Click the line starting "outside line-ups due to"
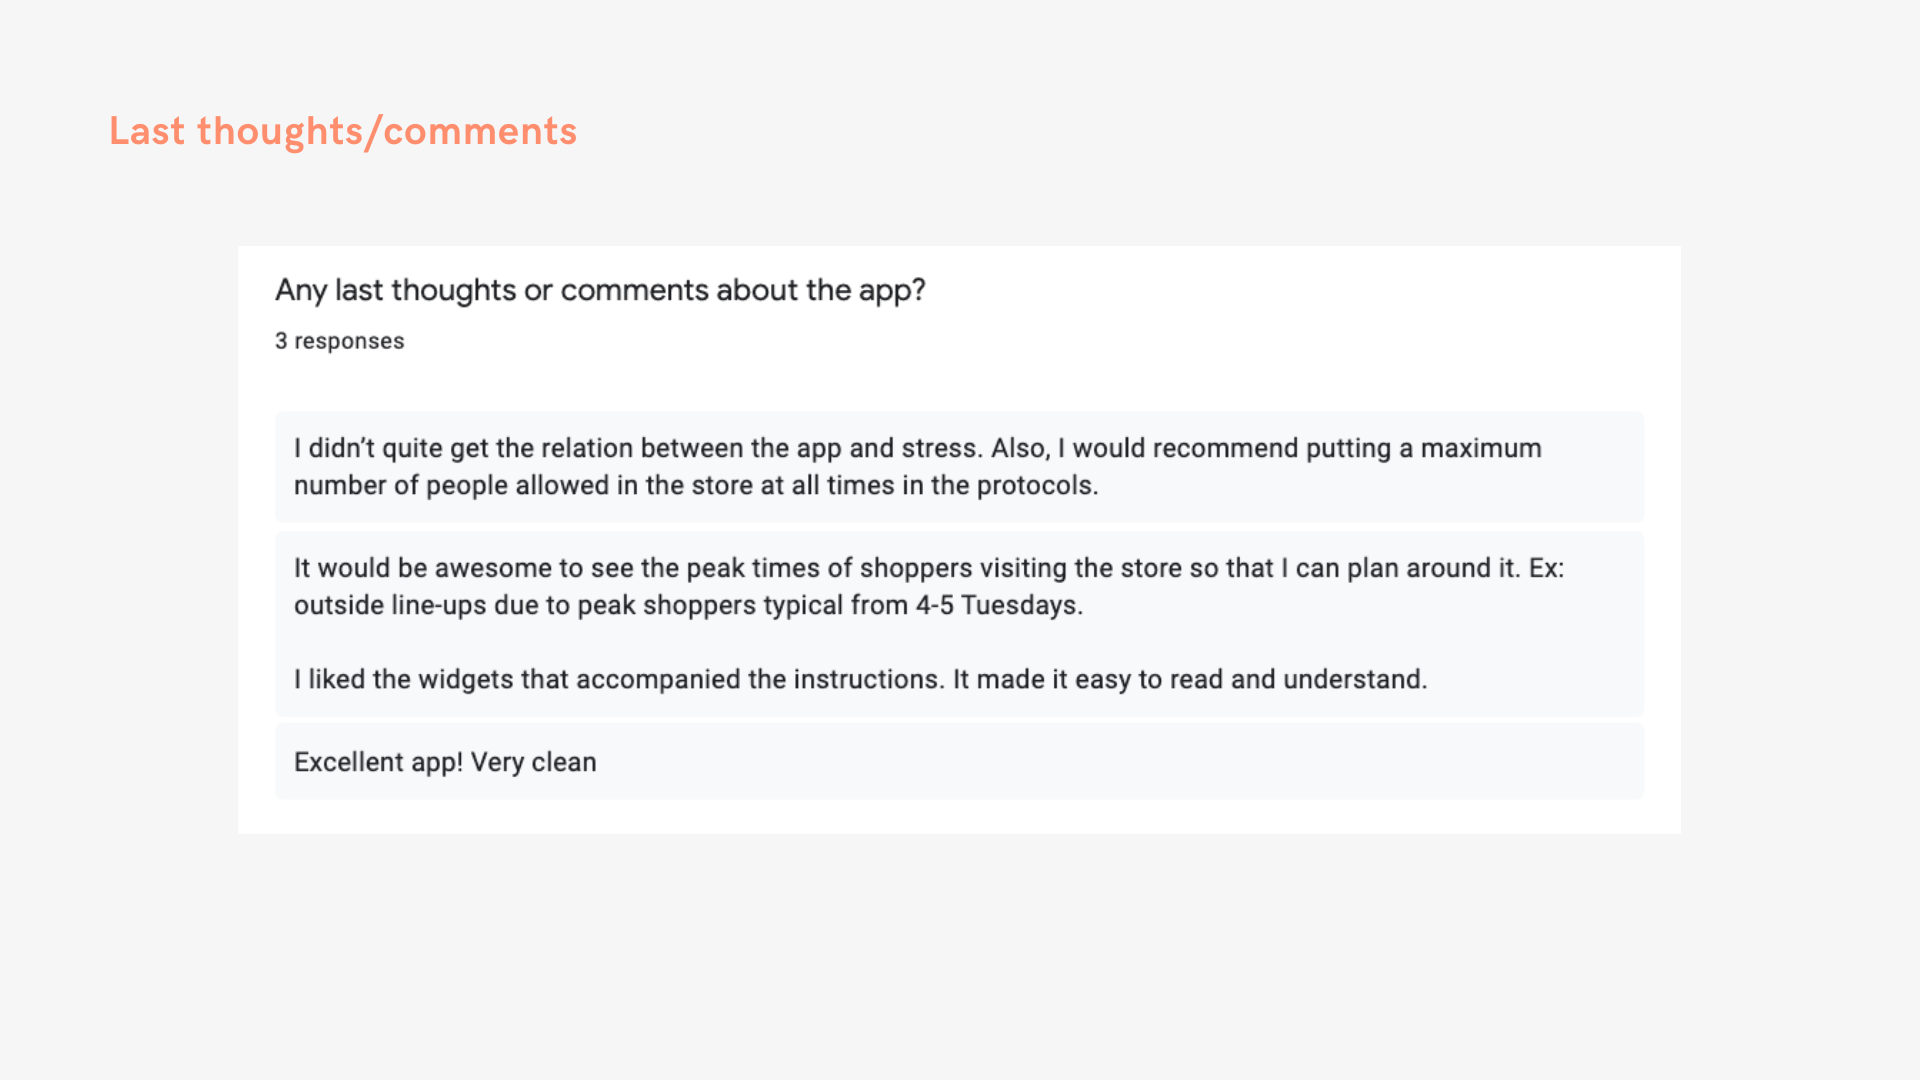1920x1080 pixels. pos(688,605)
